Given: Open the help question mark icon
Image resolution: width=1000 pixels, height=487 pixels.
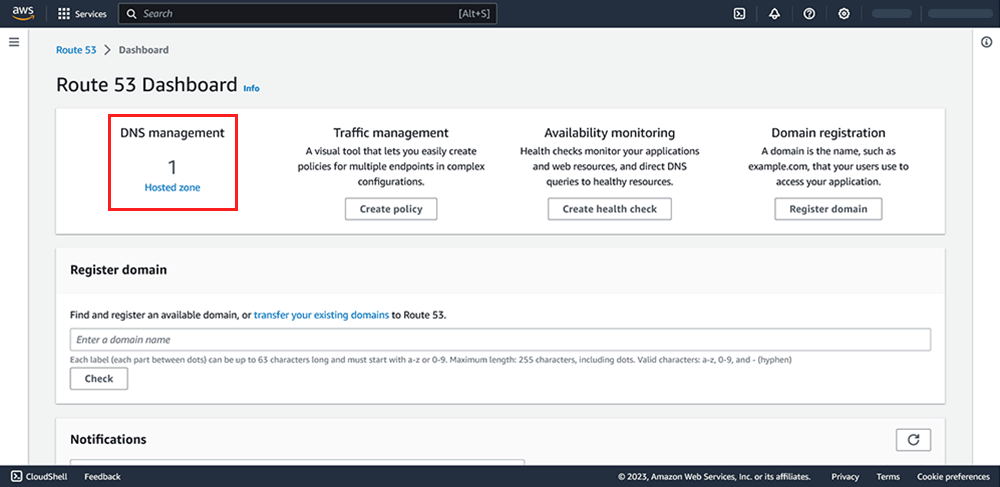Looking at the screenshot, I should (809, 13).
